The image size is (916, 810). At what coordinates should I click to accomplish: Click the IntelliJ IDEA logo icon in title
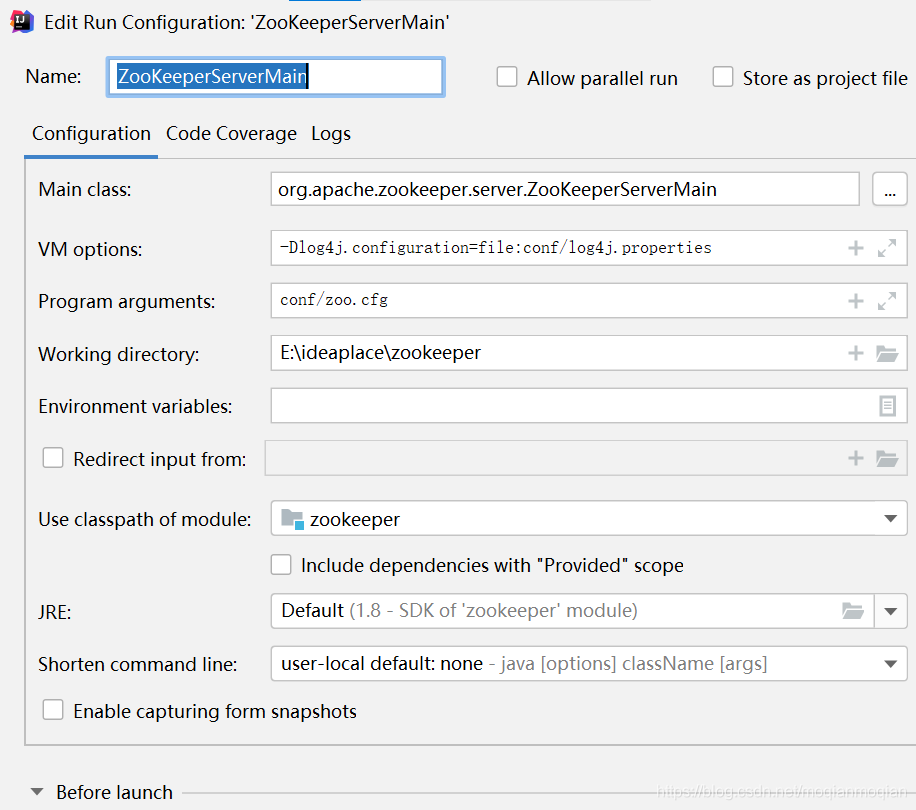pyautogui.click(x=22, y=22)
